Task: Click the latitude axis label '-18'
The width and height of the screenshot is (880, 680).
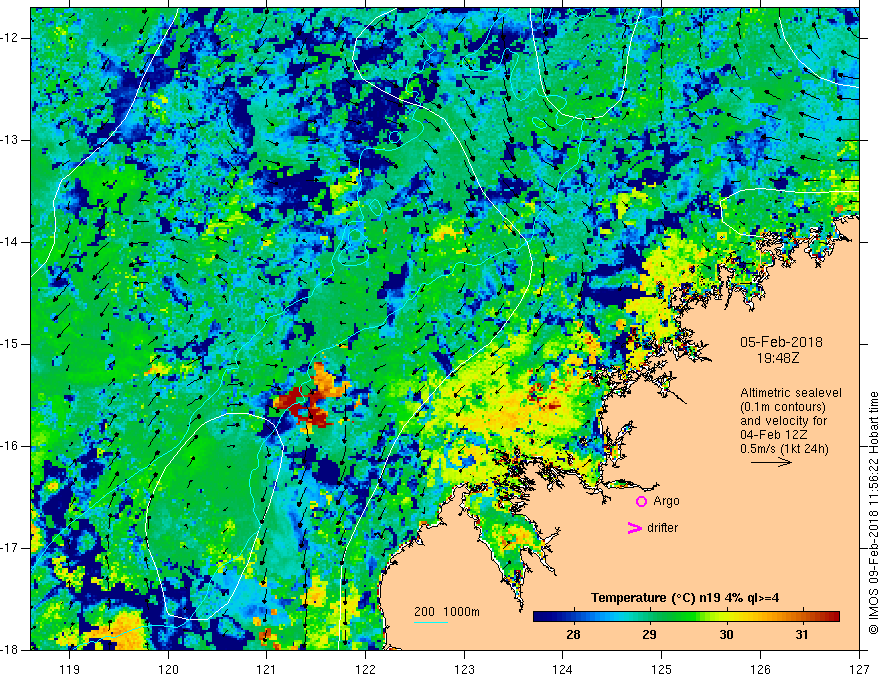Action: click(10, 650)
